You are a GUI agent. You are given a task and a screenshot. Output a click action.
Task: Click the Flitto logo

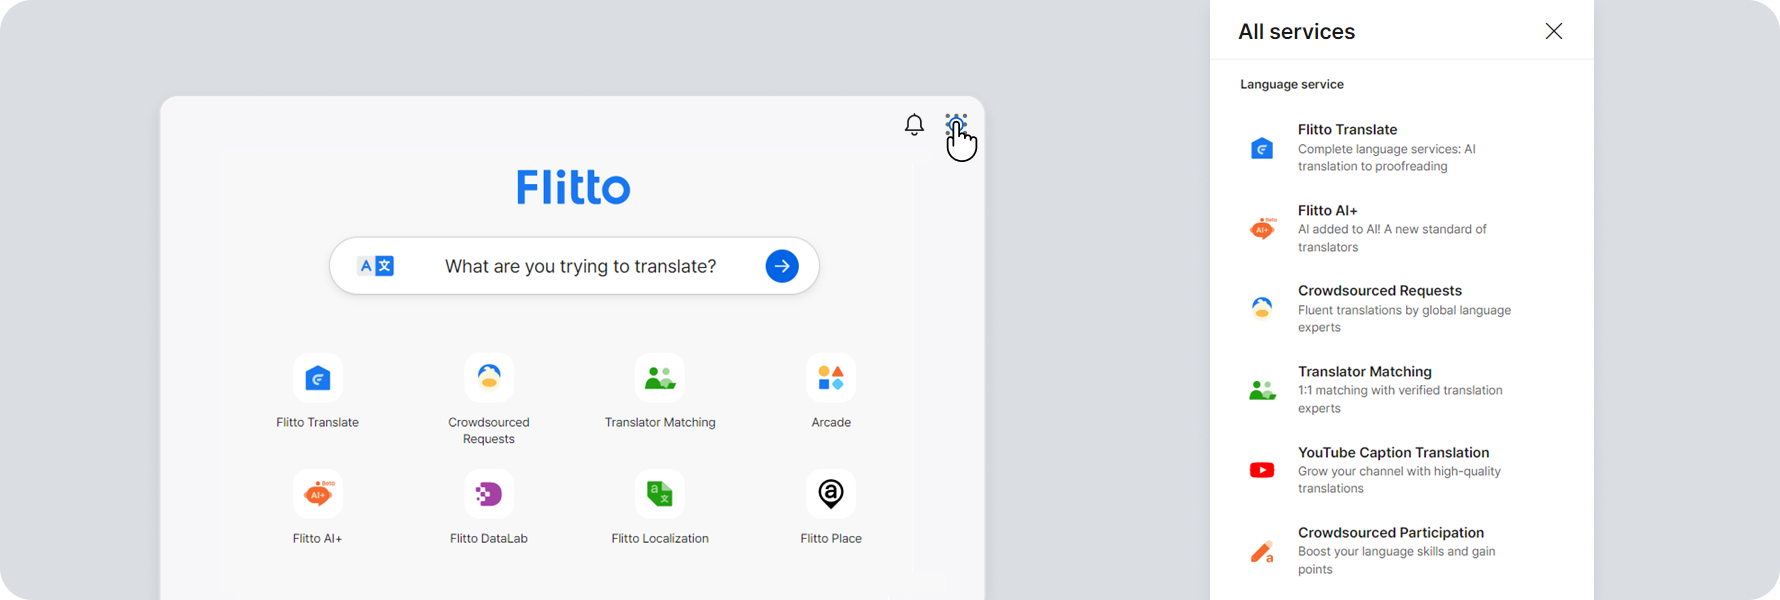(573, 187)
